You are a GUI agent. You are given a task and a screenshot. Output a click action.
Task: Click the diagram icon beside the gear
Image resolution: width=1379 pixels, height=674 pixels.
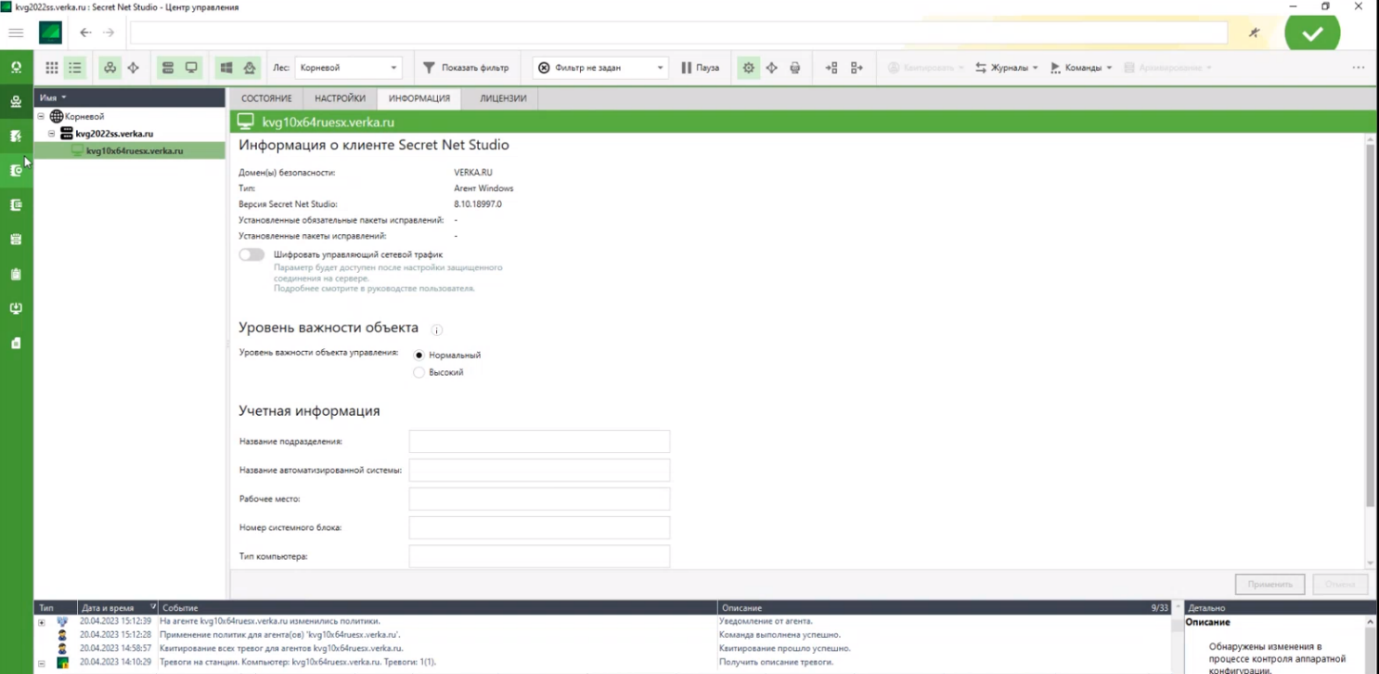(x=771, y=68)
